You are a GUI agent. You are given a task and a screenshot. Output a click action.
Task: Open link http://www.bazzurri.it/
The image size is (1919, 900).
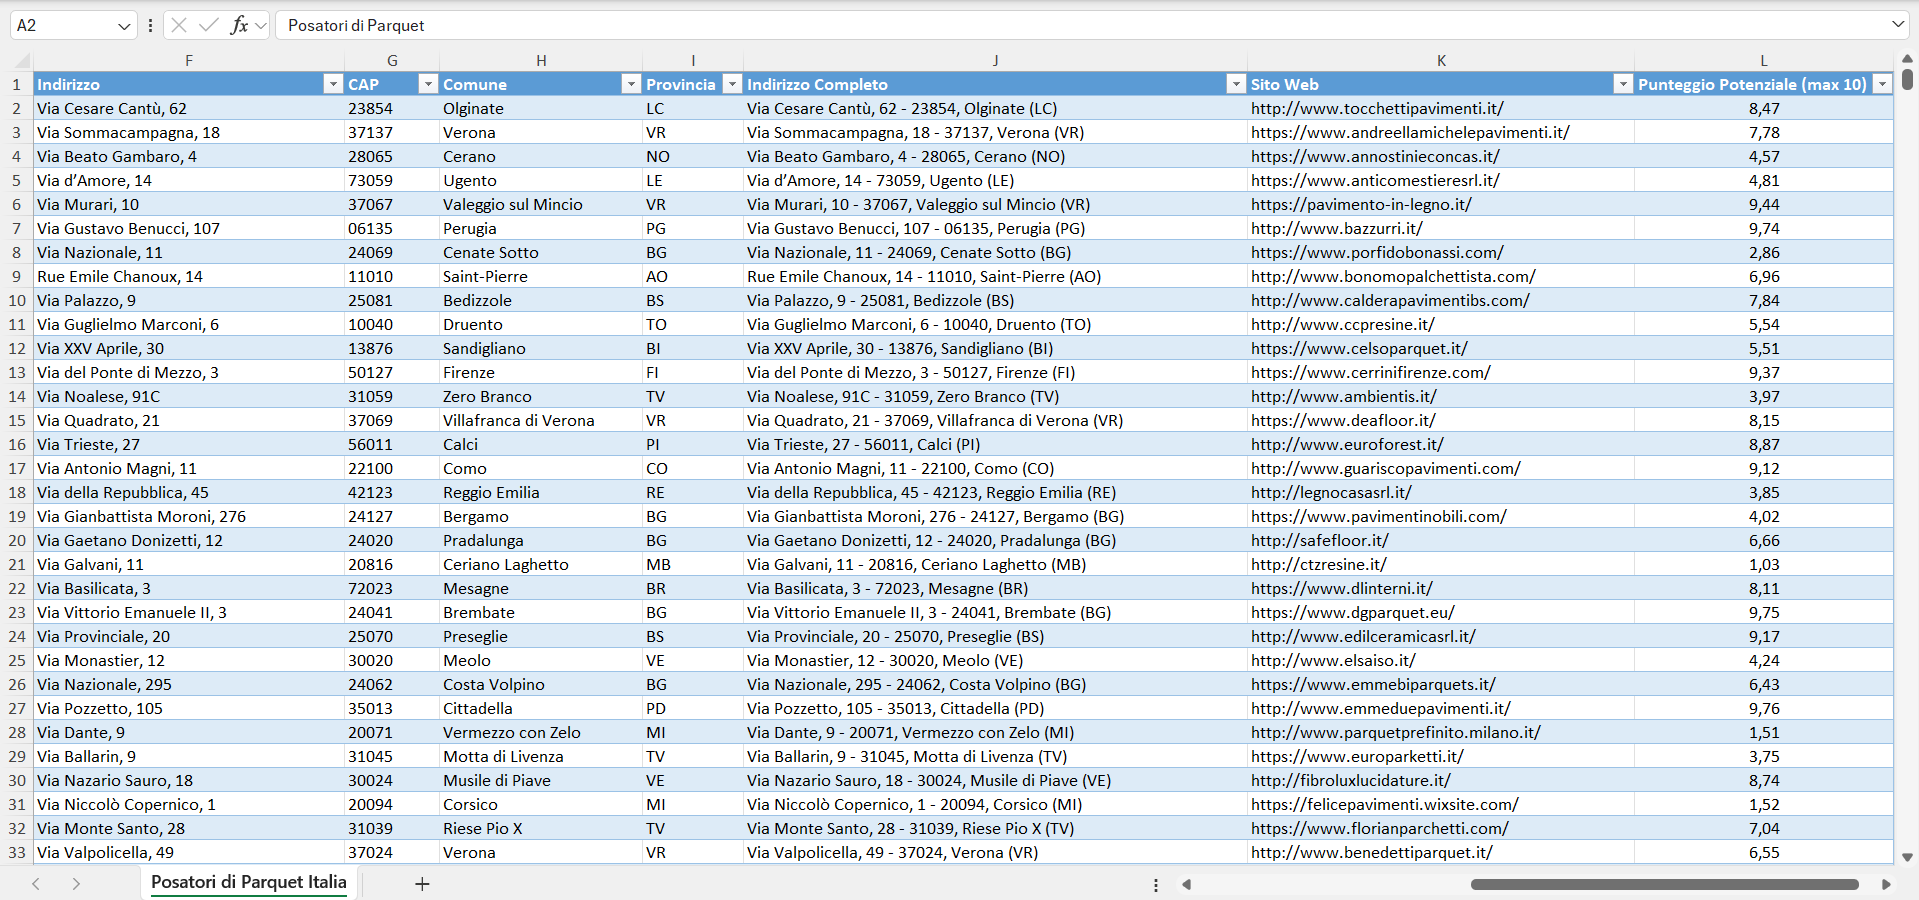(x=1336, y=228)
